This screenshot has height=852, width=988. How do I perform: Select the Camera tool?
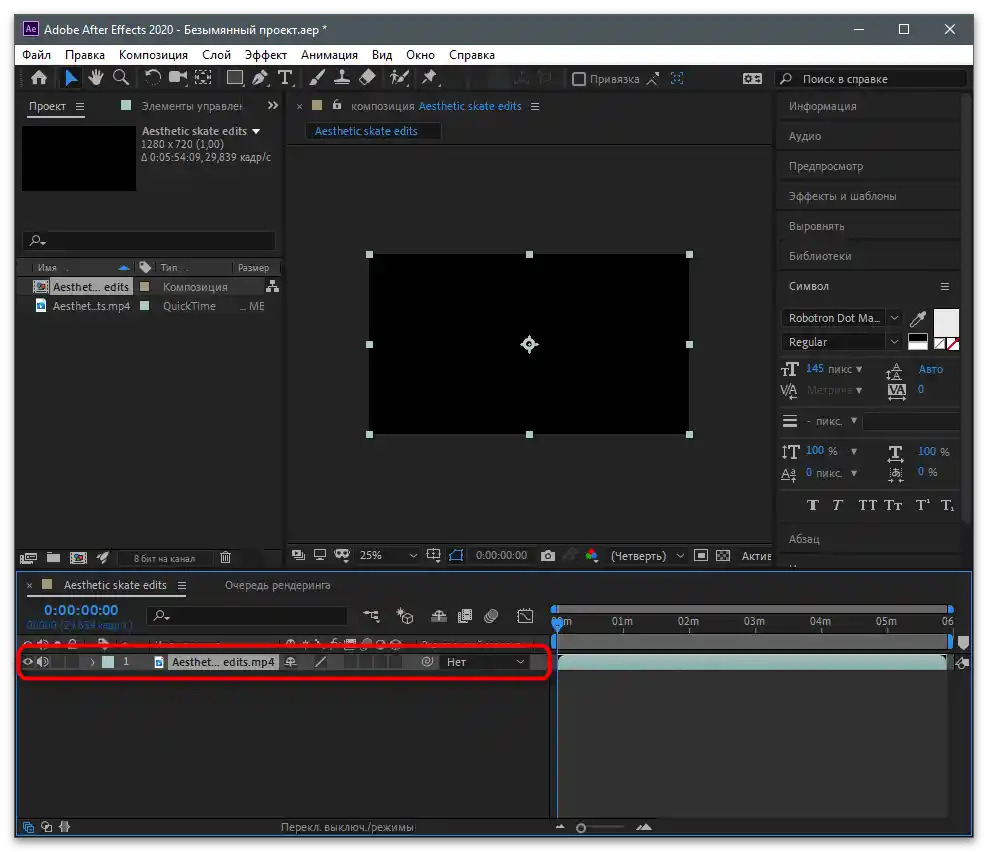[x=178, y=78]
